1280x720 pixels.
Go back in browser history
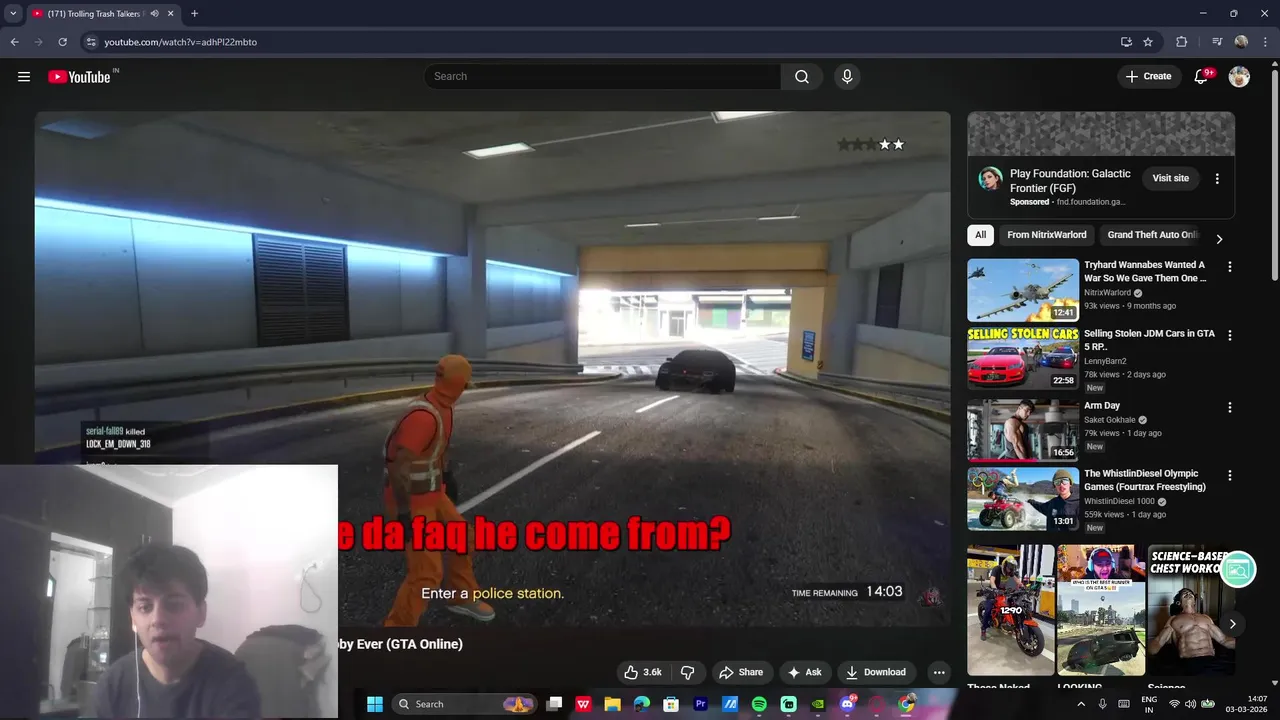pos(14,42)
